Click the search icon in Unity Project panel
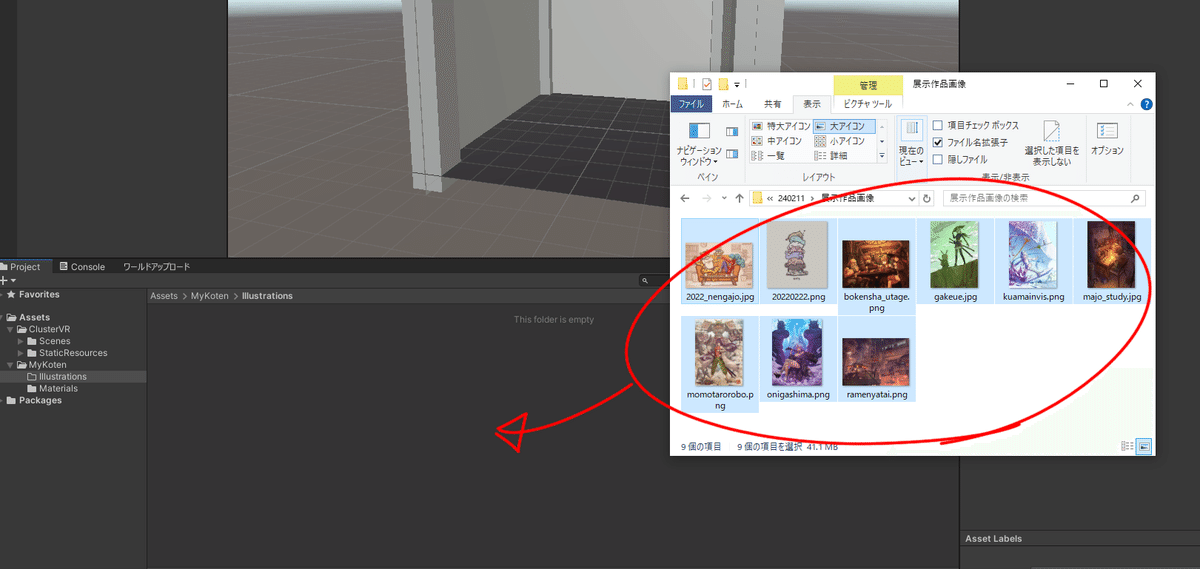The height and width of the screenshot is (569, 1200). 645,281
